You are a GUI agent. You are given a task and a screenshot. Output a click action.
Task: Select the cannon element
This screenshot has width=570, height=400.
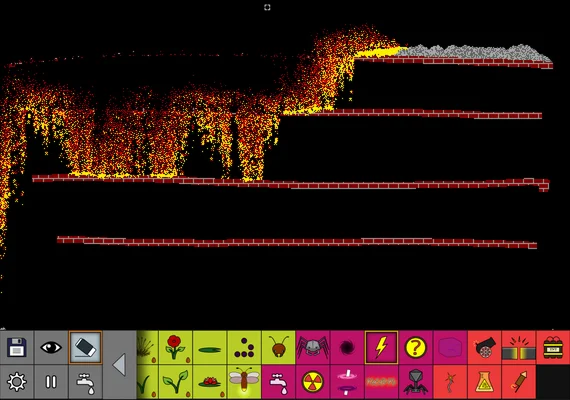tap(484, 347)
